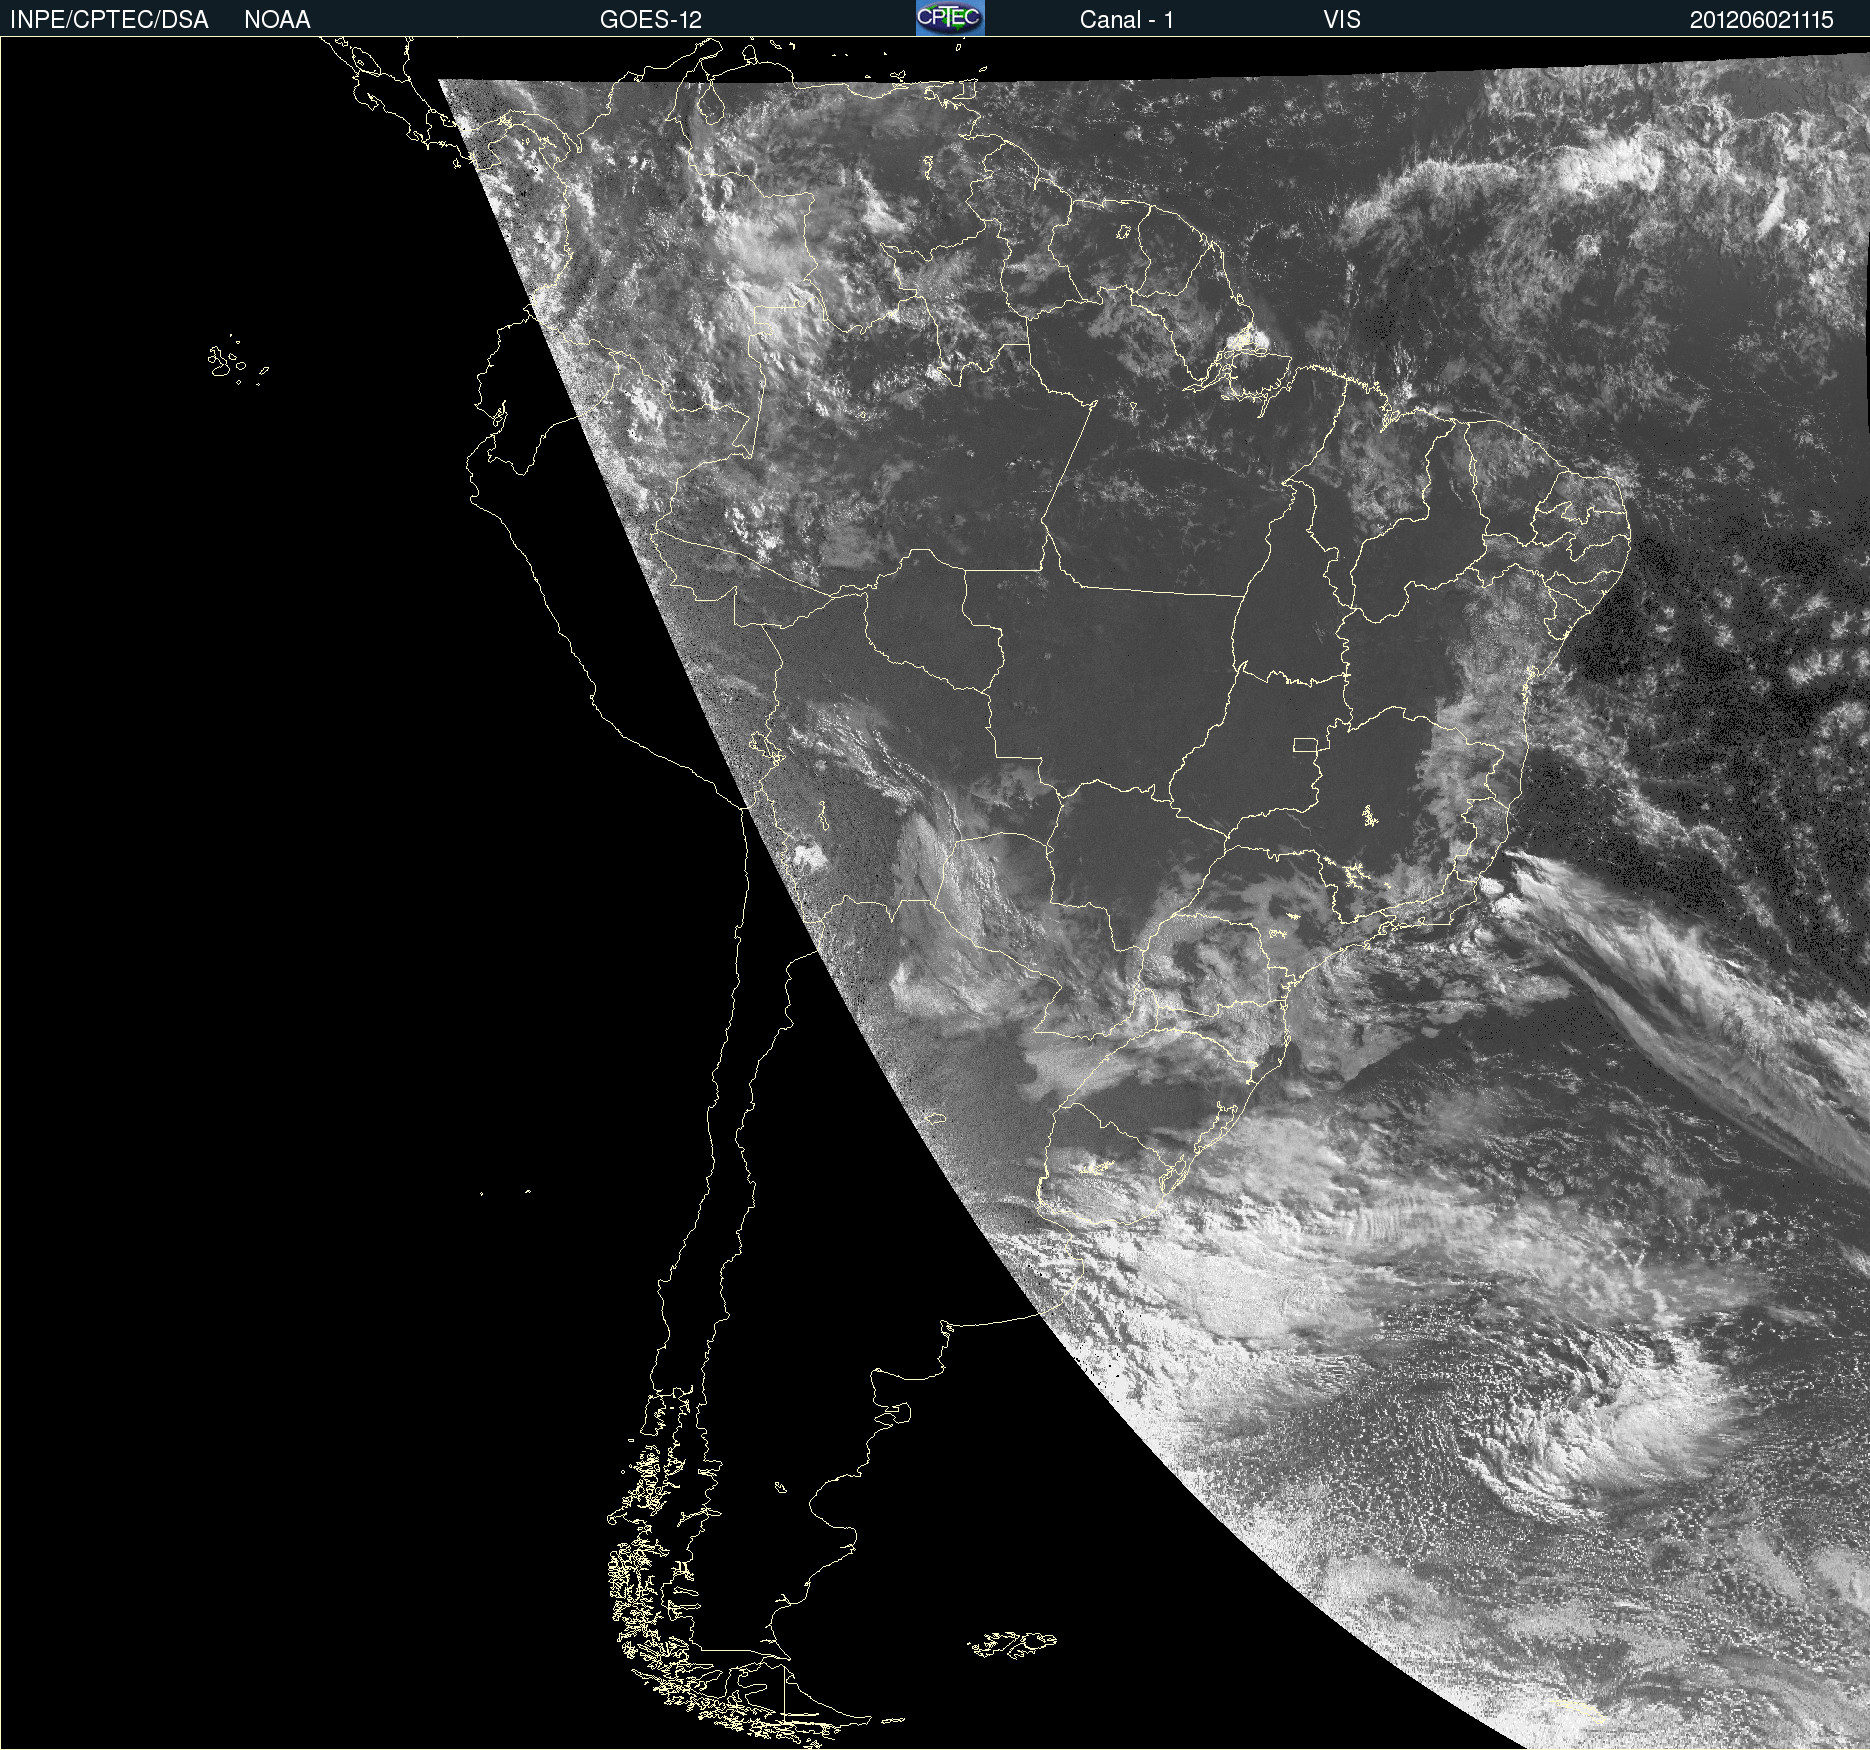Click the VIS label in the header
Viewport: 1870px width, 1750px height.
tap(1342, 20)
